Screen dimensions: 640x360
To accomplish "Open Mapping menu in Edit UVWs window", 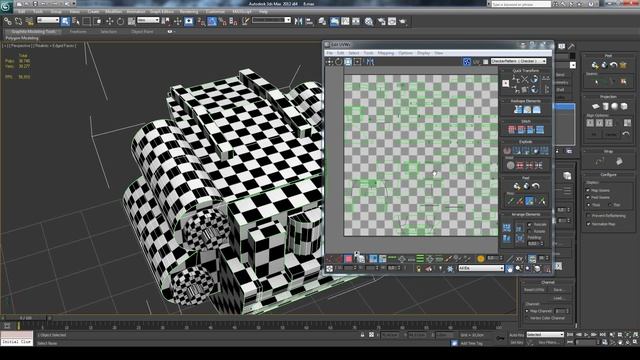I will pyautogui.click(x=385, y=53).
